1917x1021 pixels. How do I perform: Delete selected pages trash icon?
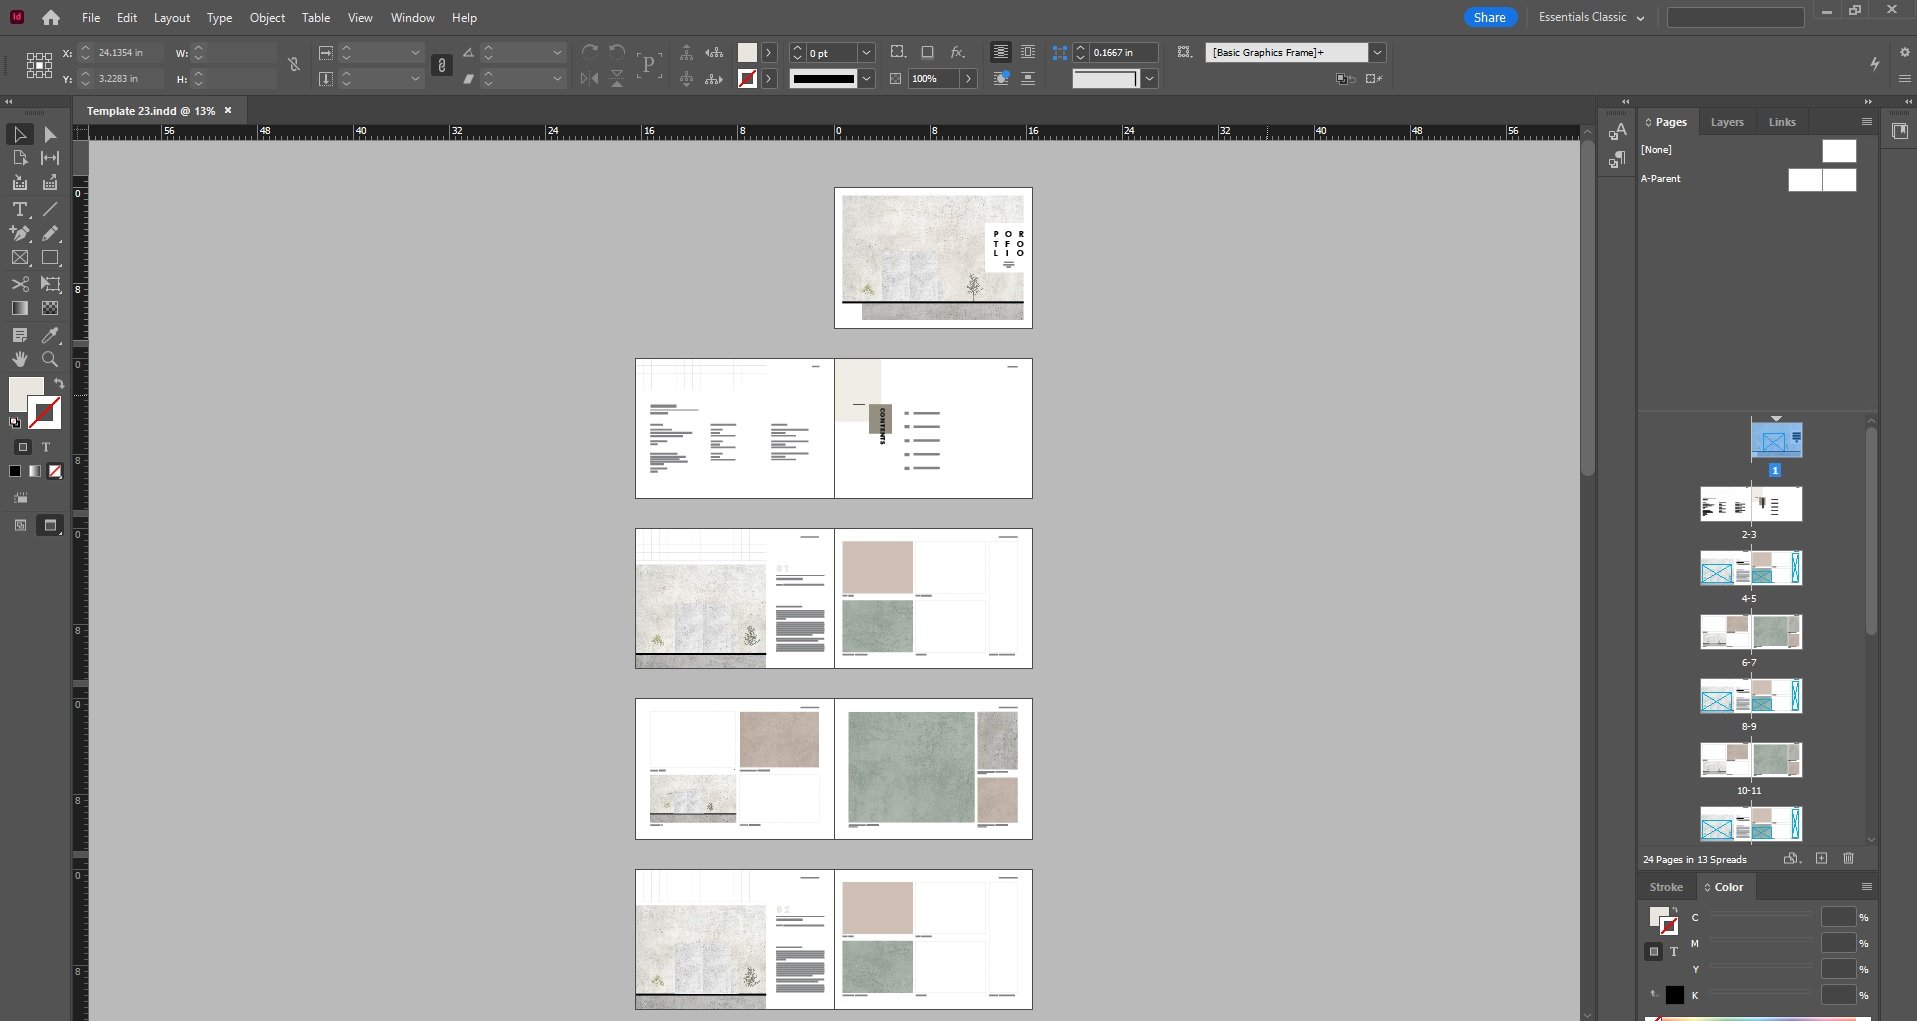click(1848, 859)
